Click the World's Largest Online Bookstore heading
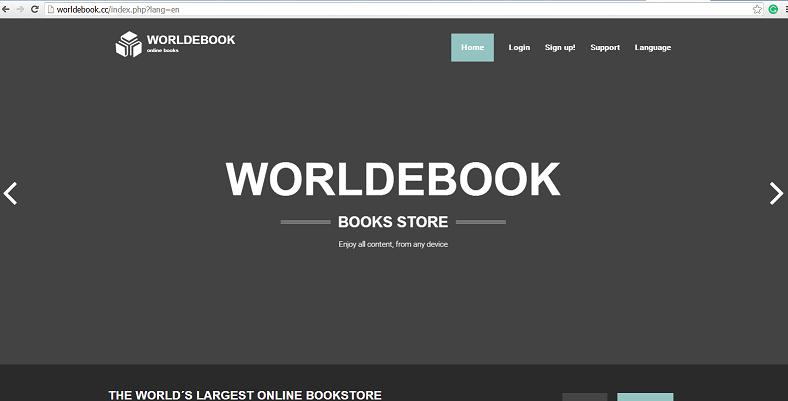Image resolution: width=788 pixels, height=401 pixels. pyautogui.click(x=245, y=395)
